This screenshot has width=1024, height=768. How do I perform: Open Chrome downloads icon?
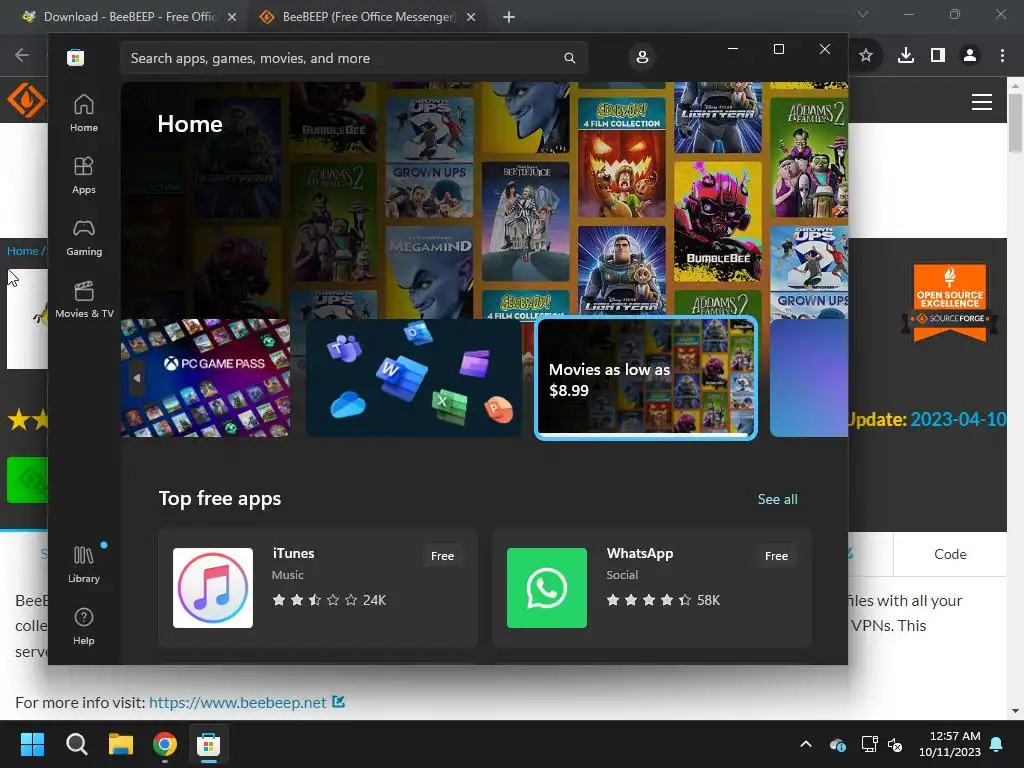click(906, 56)
